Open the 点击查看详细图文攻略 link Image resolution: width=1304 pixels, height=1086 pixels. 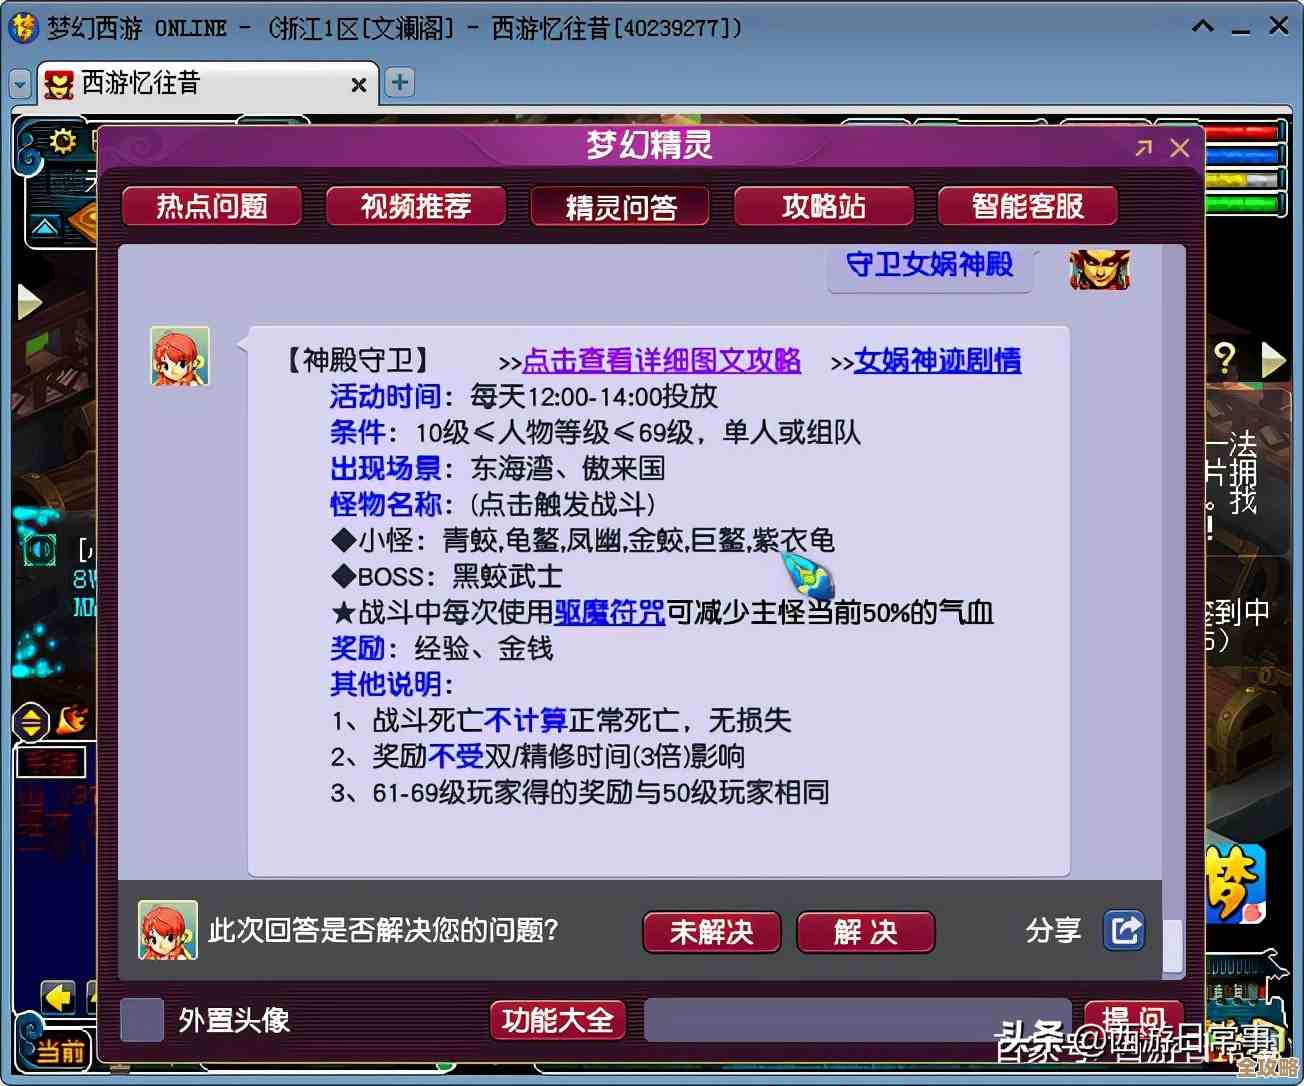[661, 361]
